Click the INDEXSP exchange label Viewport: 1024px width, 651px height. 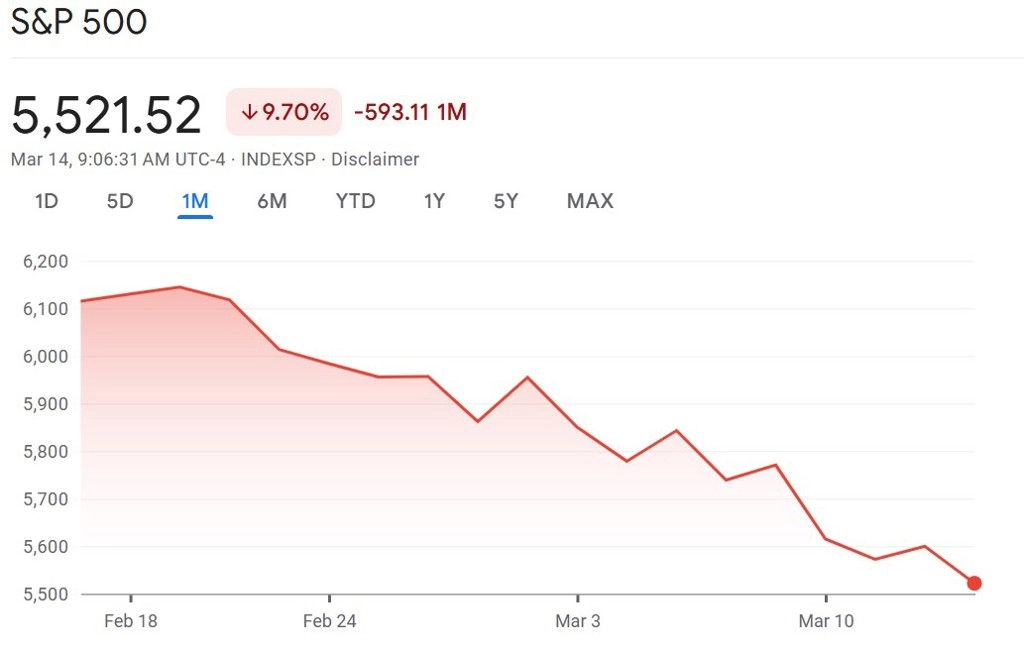pyautogui.click(x=278, y=159)
